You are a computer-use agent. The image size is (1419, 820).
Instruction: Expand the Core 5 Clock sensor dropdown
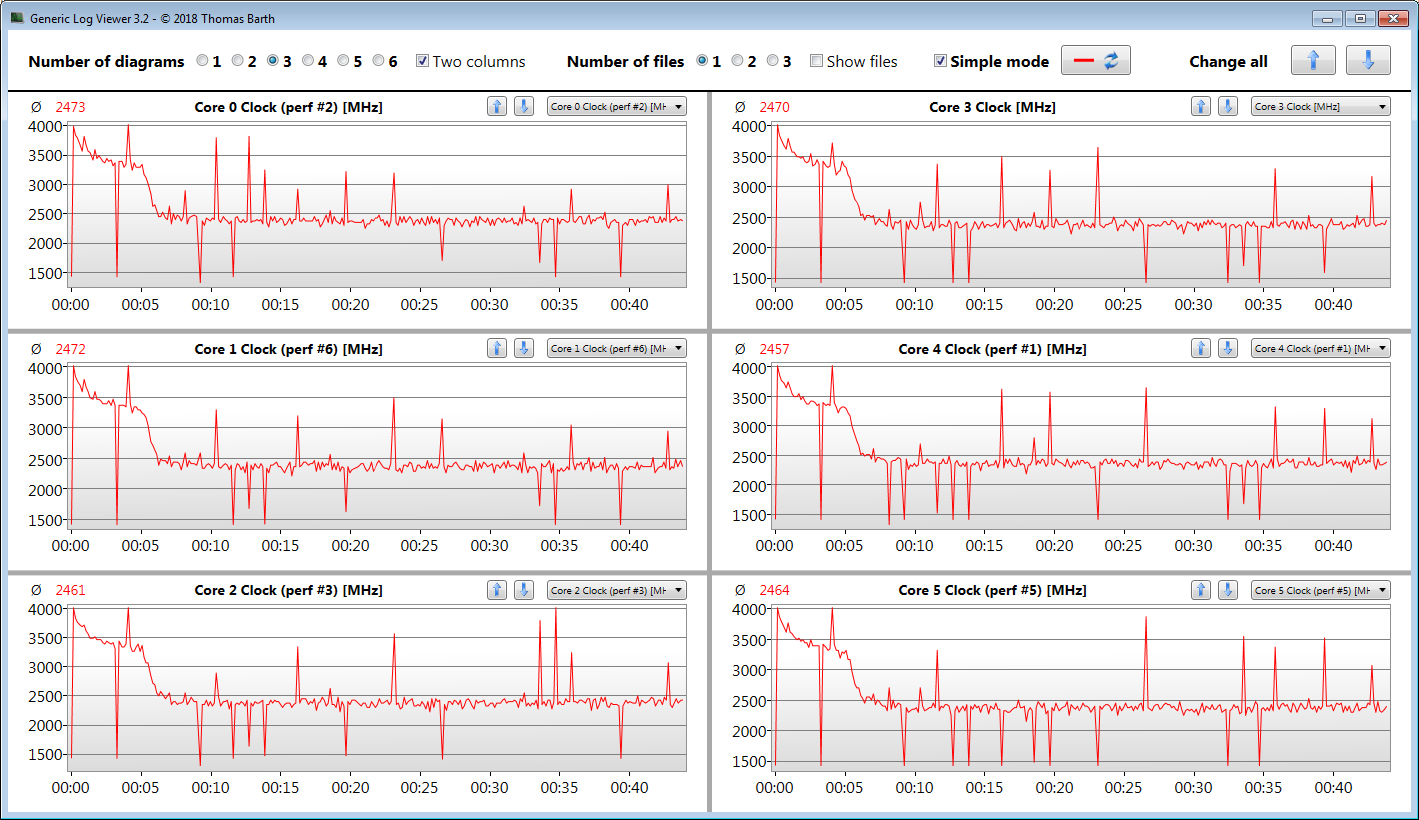tap(1320, 590)
